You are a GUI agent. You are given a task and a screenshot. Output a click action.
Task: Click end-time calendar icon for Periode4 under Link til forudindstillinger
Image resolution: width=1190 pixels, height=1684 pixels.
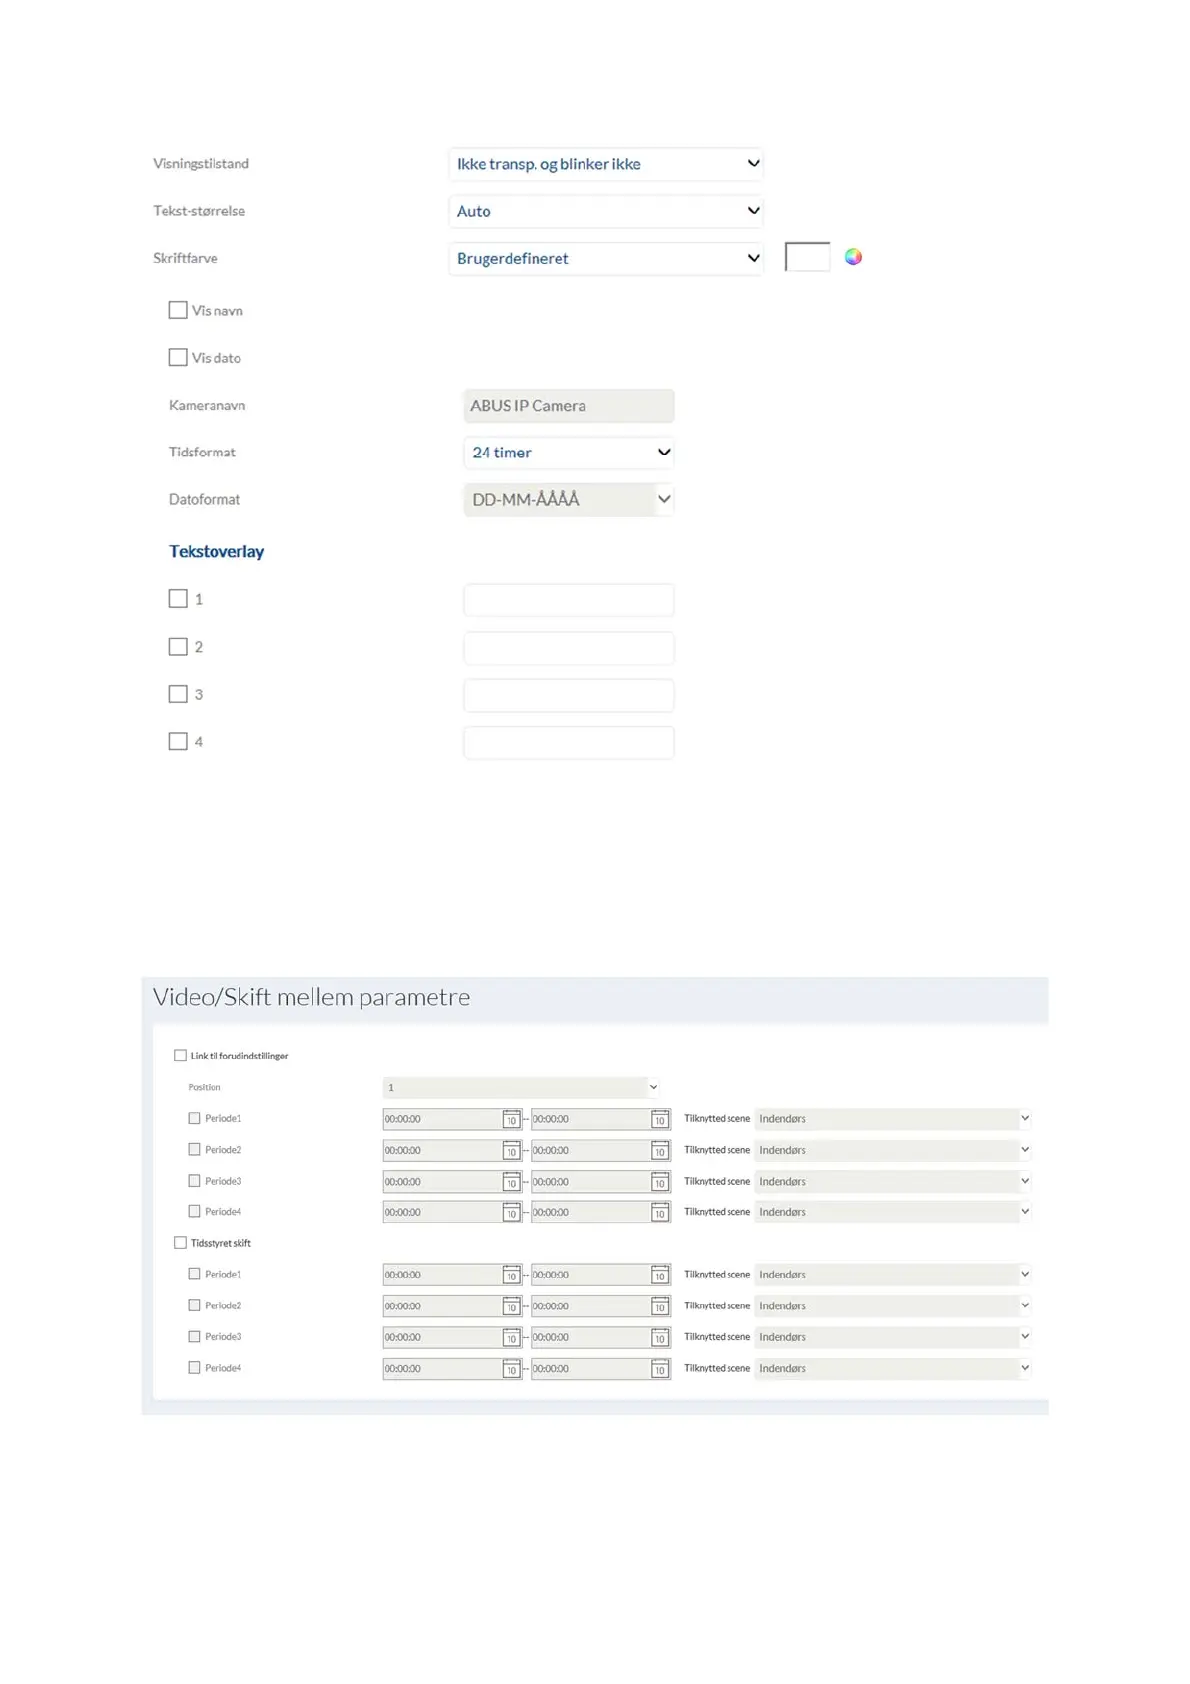pyautogui.click(x=660, y=1212)
